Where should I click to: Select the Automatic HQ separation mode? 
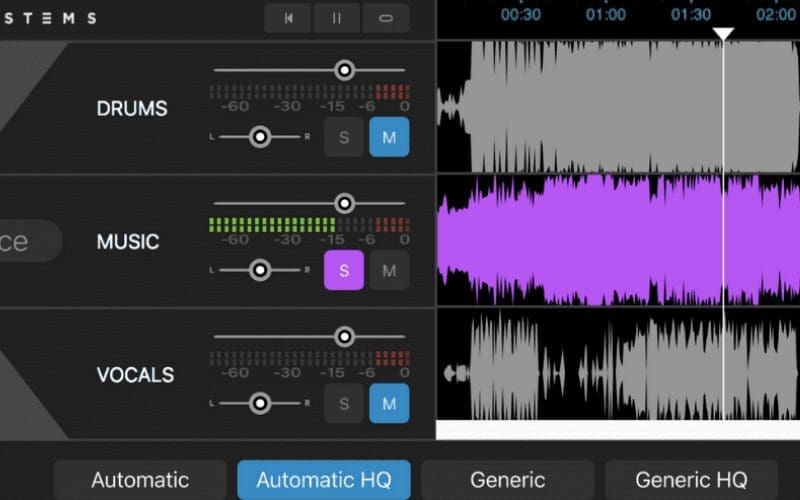[324, 480]
